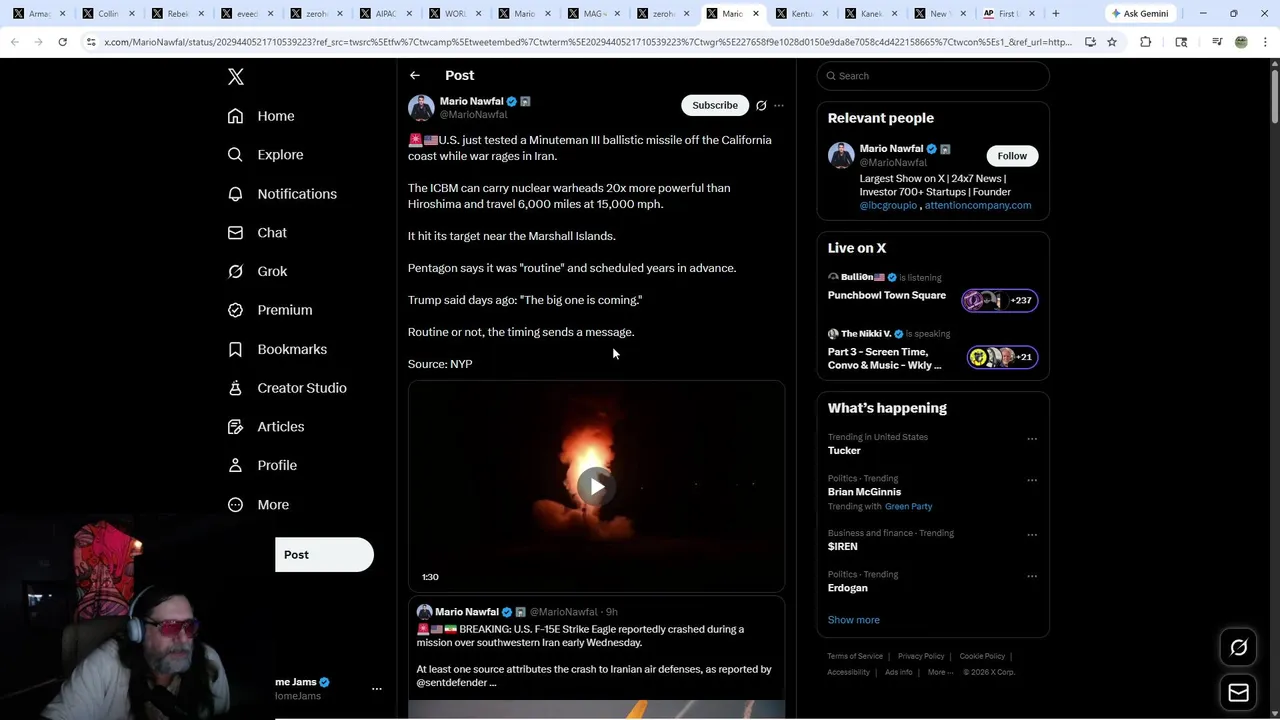Click the Bookmarks icon in sidebar

click(x=235, y=349)
